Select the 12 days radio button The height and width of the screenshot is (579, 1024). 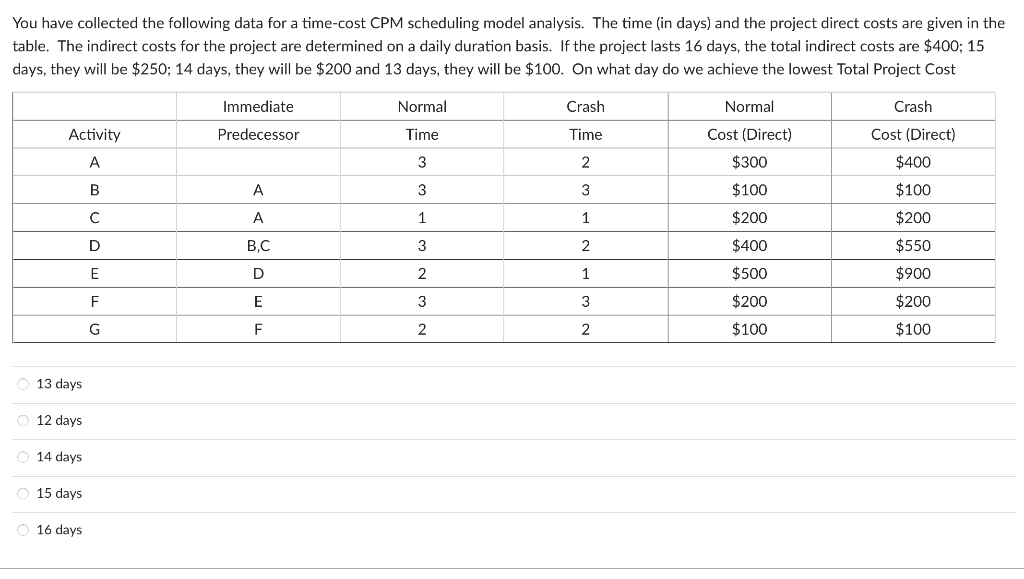[21, 420]
